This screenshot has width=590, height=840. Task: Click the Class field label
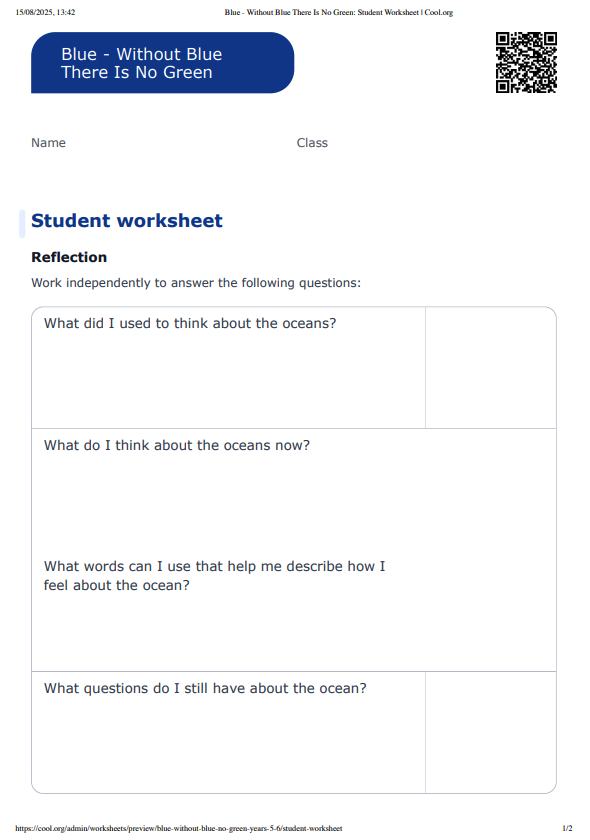pyautogui.click(x=312, y=143)
